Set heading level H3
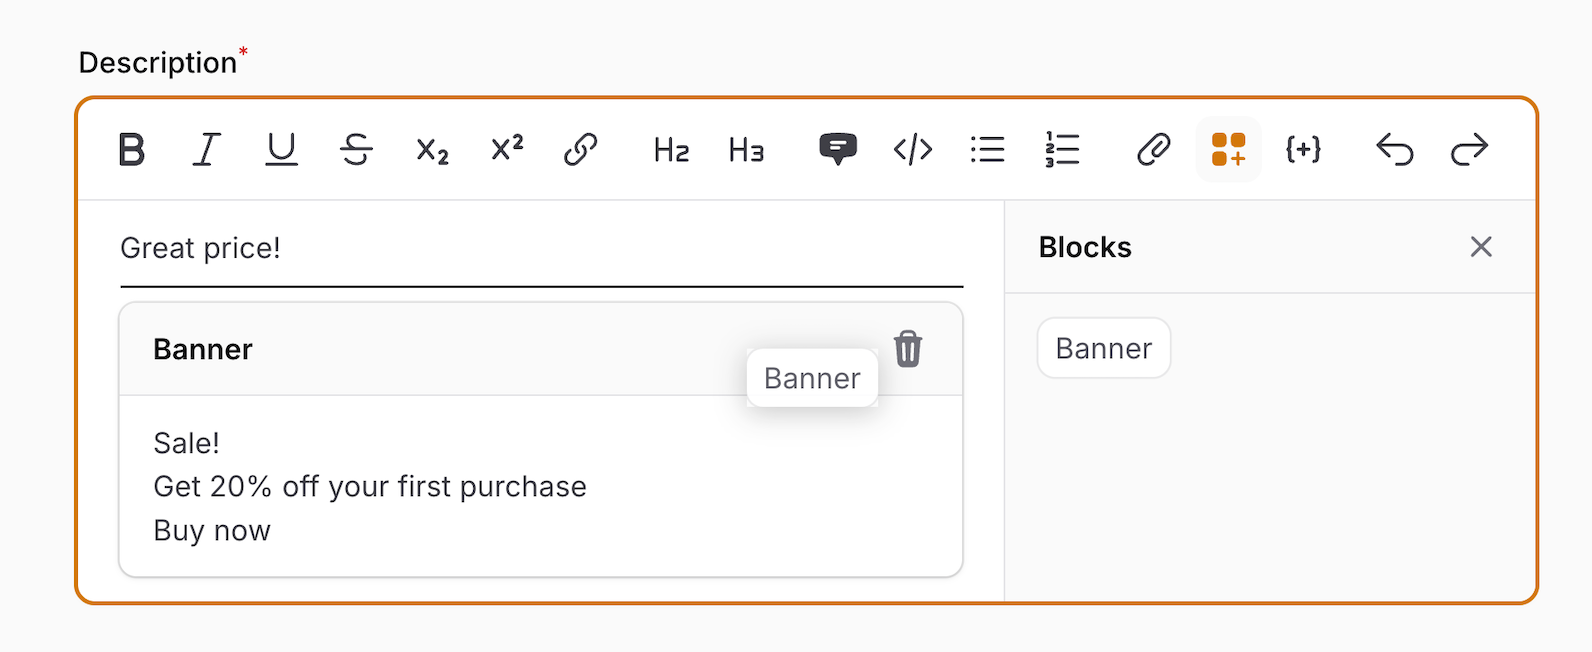The height and width of the screenshot is (652, 1592). pos(746,150)
